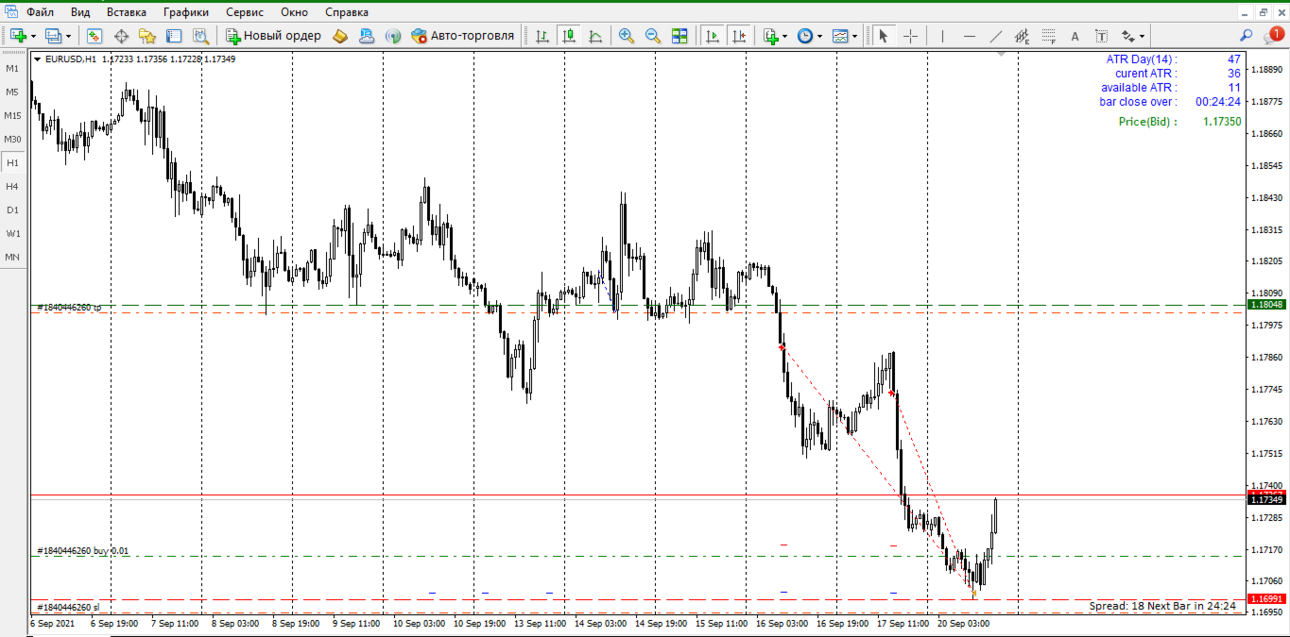Image resolution: width=1290 pixels, height=637 pixels.
Task: Select the standard Cursor arrow tool
Action: (883, 36)
